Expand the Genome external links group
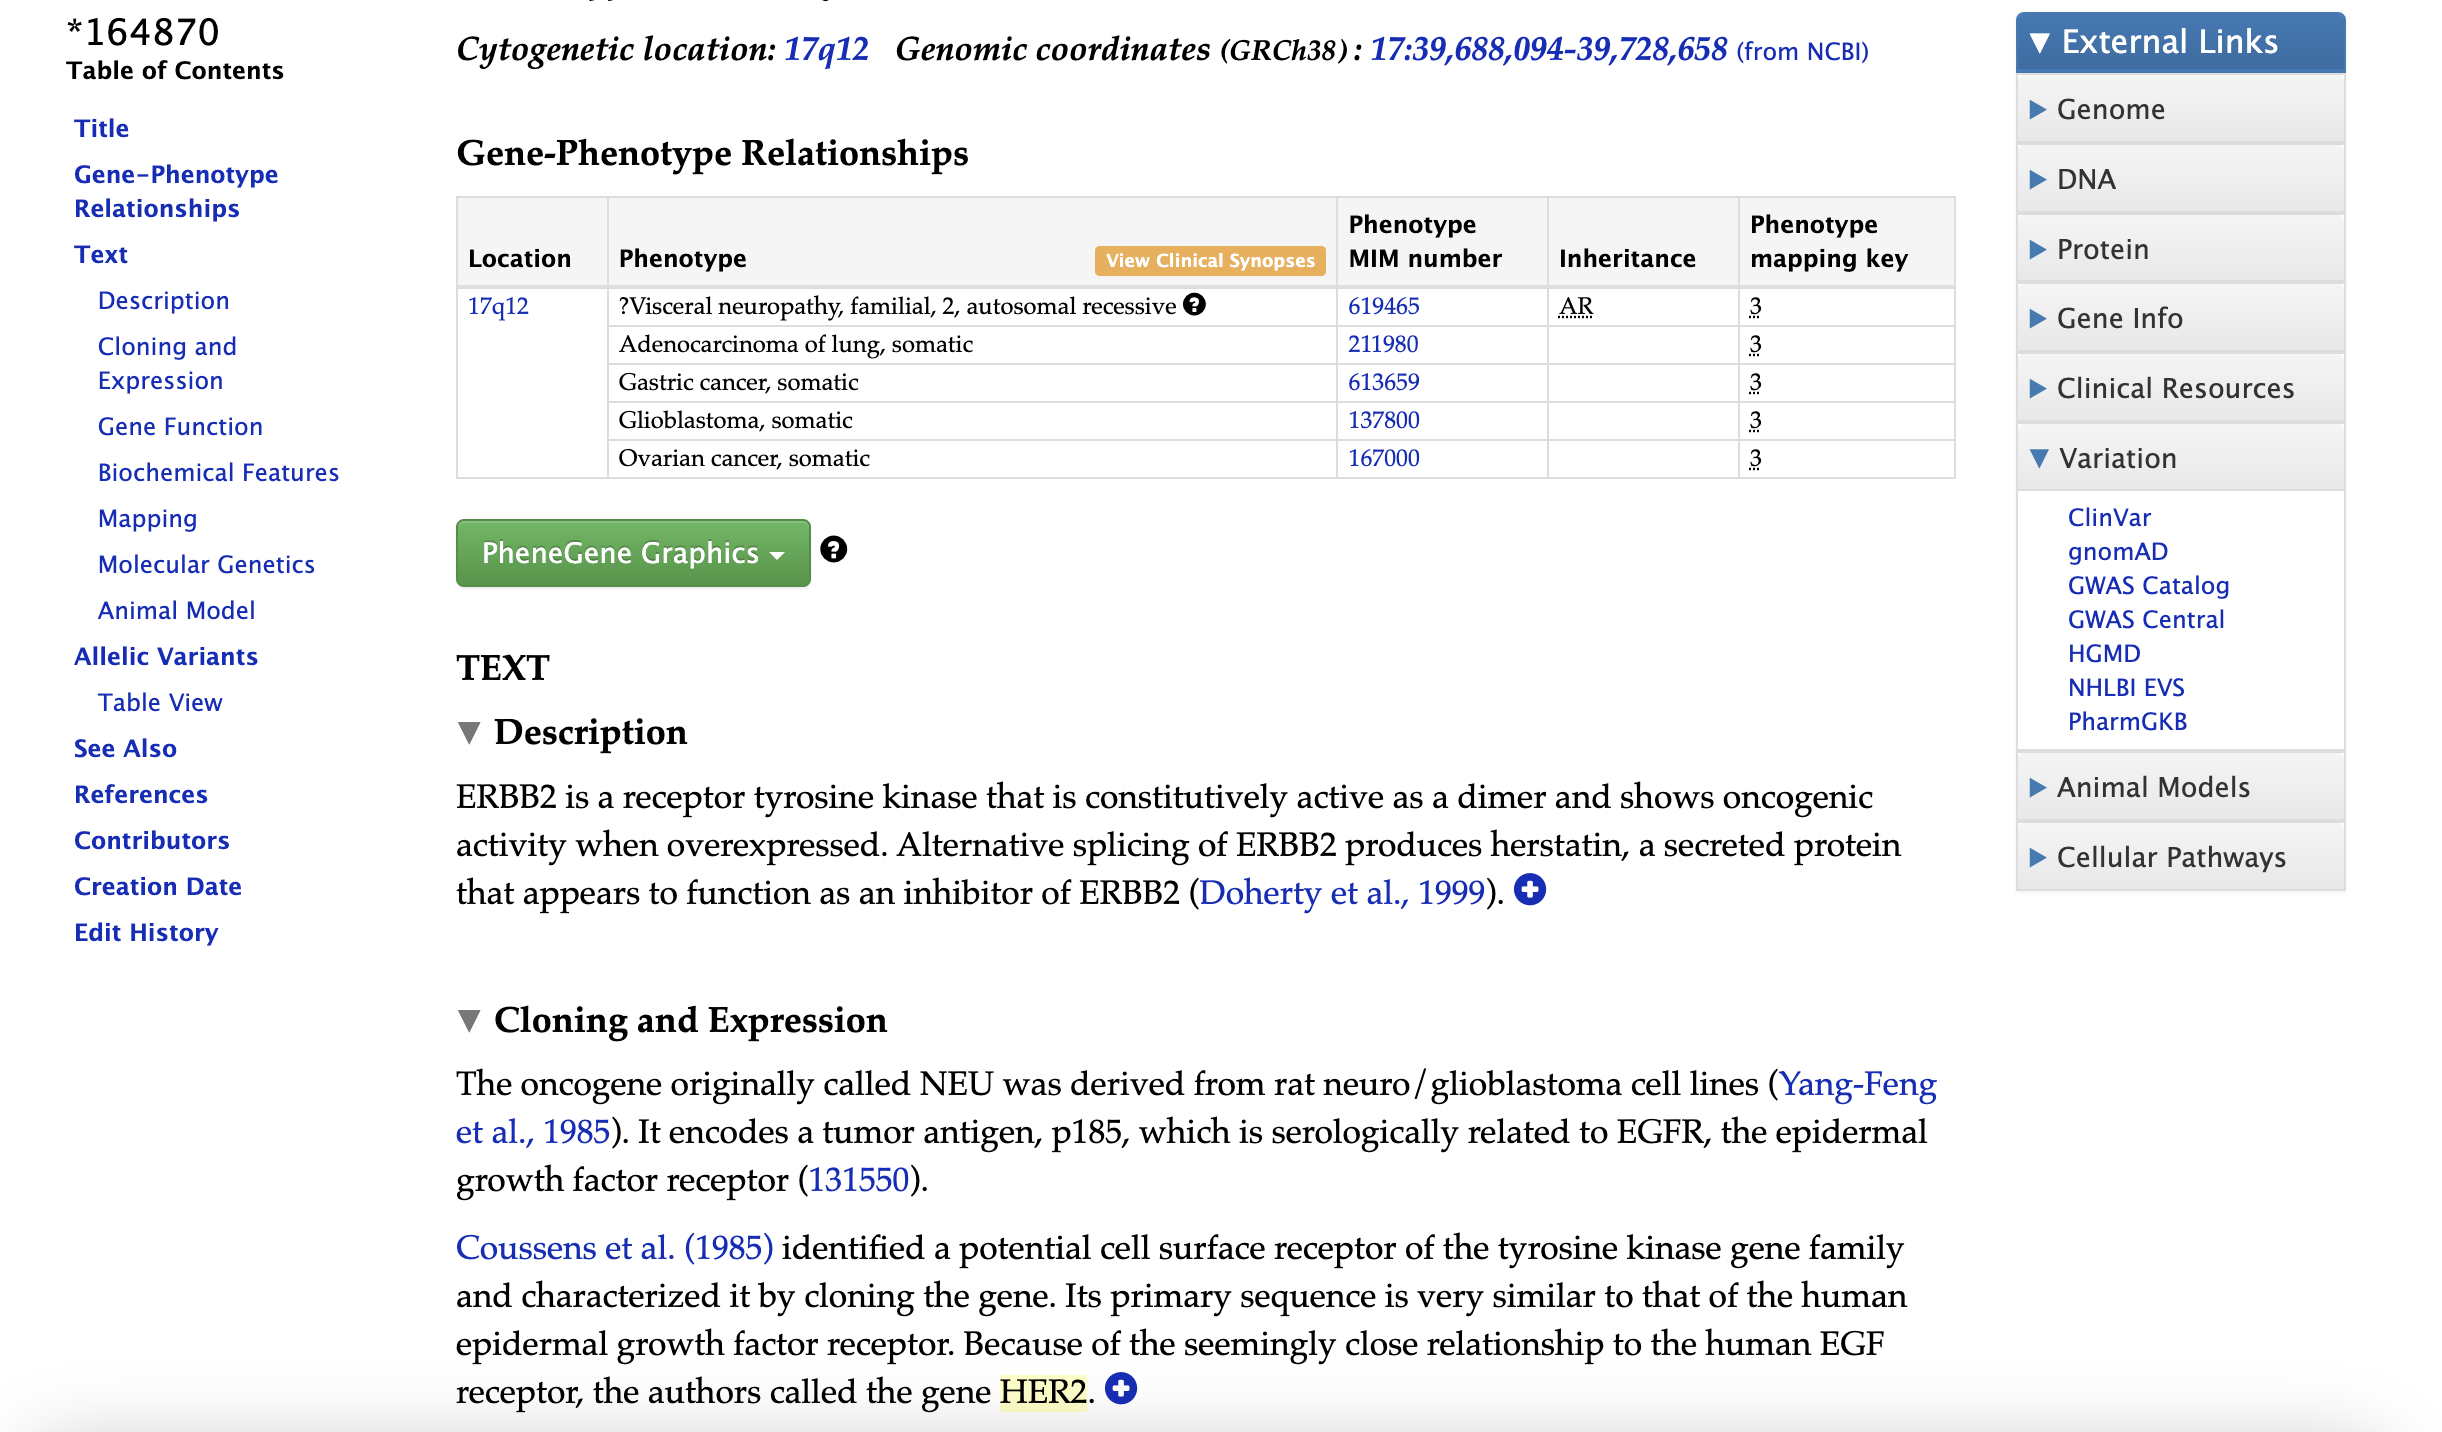Viewport: 2442px width, 1432px height. click(2180, 109)
